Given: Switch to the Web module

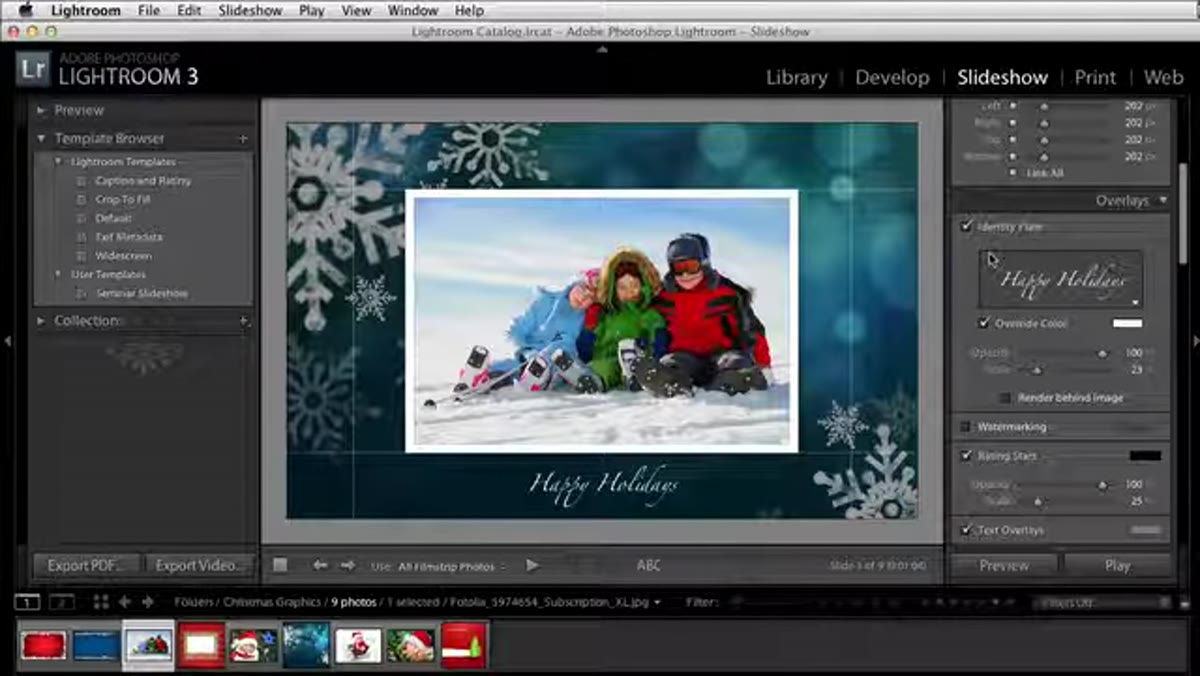Looking at the screenshot, I should 1163,78.
